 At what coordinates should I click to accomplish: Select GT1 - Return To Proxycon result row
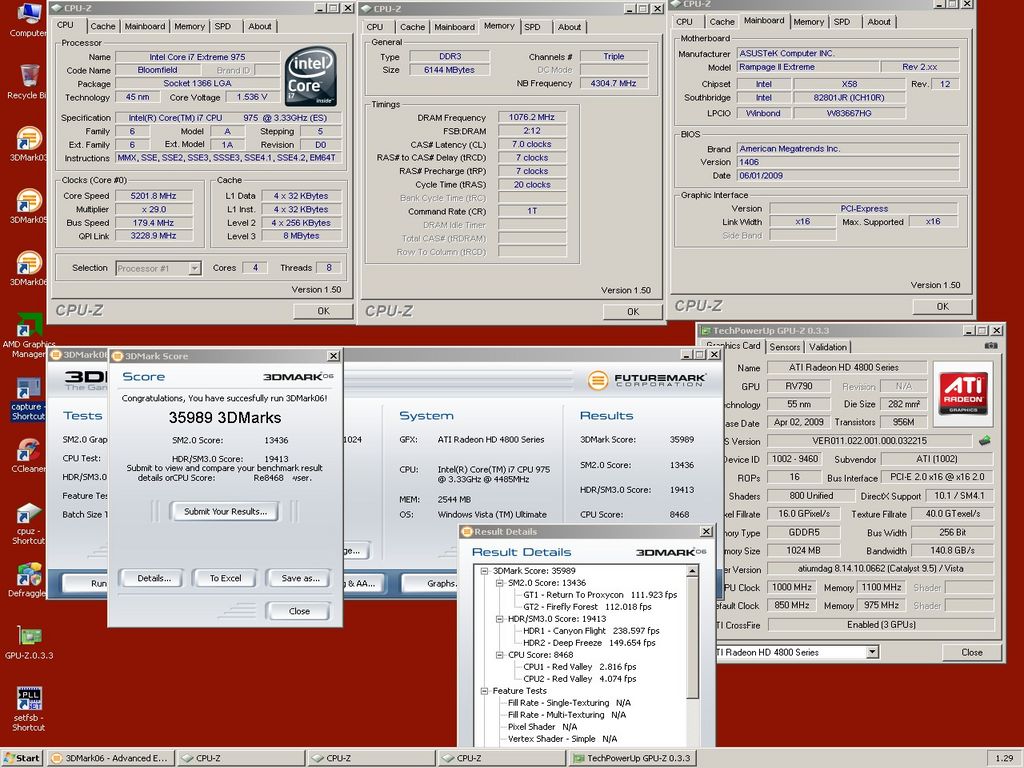tap(600, 595)
